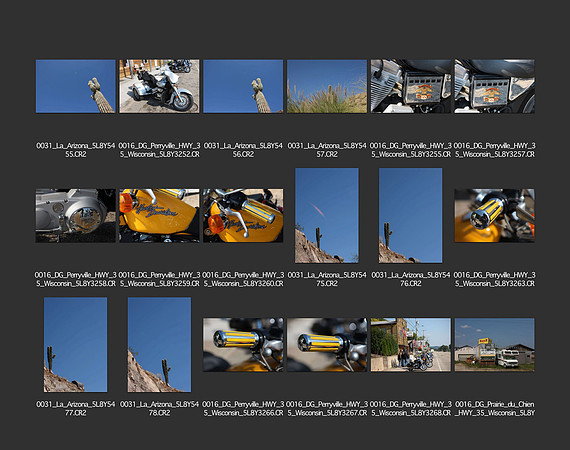Open the white trike motorcycle thumbnail SL8Y3252

pyautogui.click(x=159, y=86)
